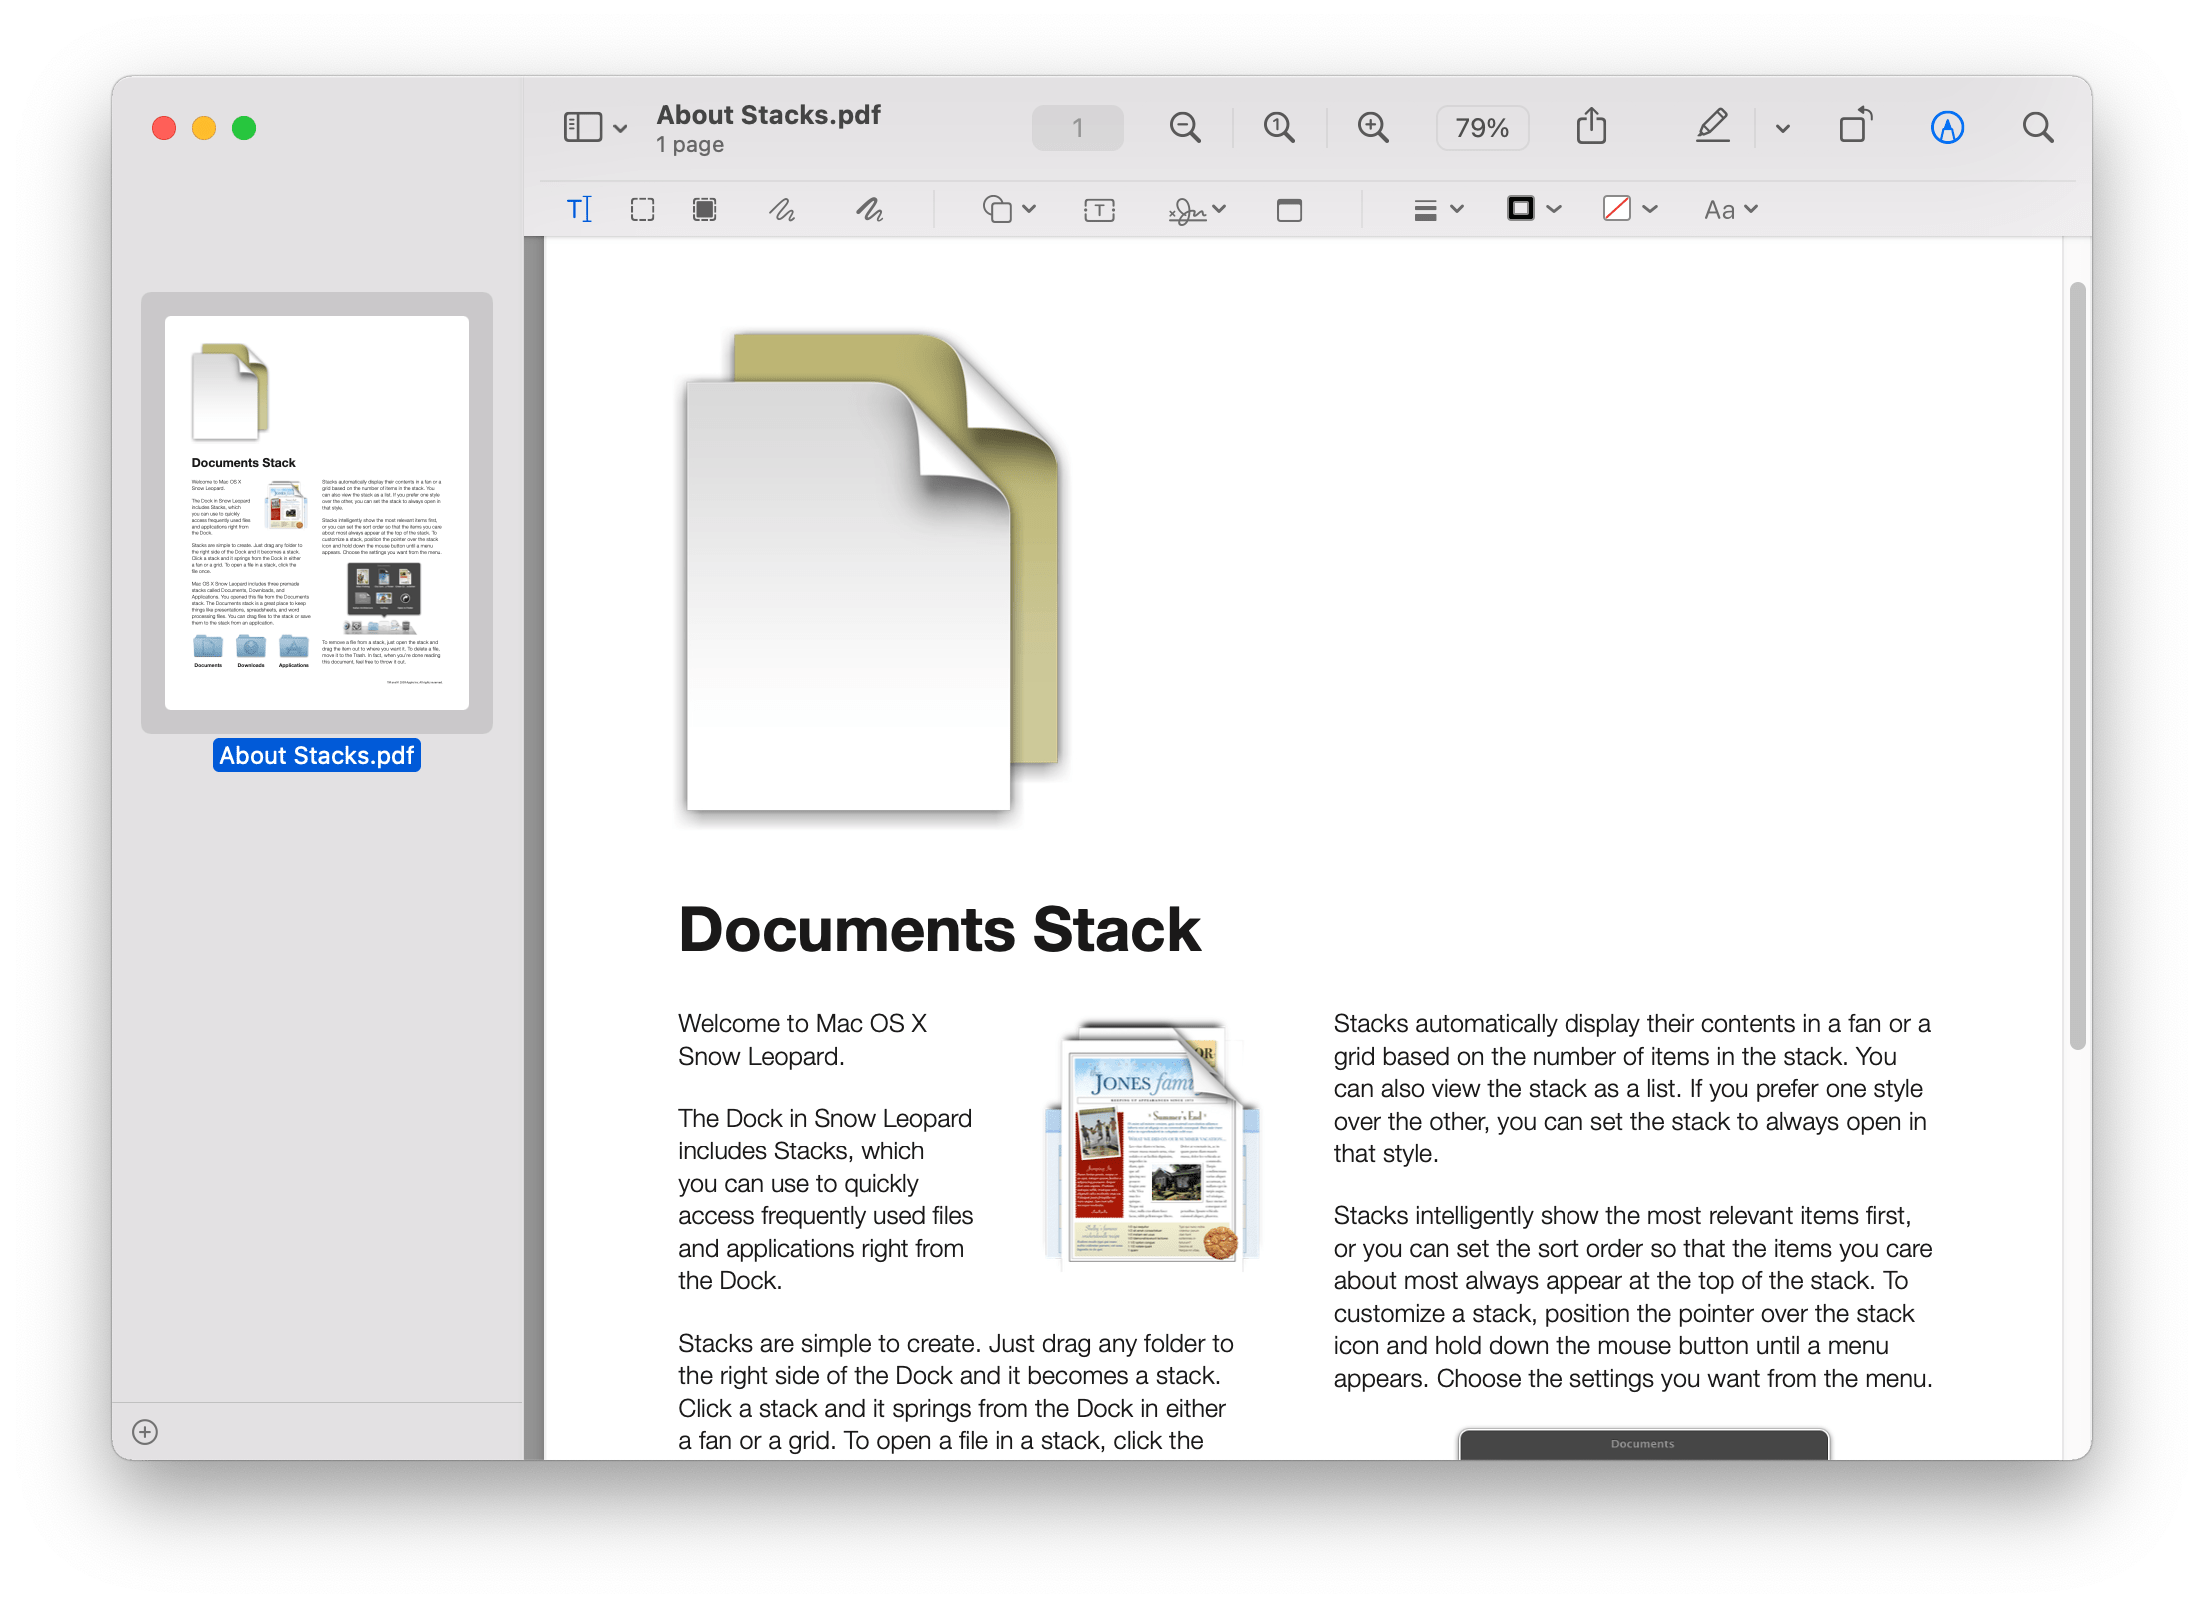Toggle the Markup toolbar off
This screenshot has width=2204, height=1608.
point(1946,128)
